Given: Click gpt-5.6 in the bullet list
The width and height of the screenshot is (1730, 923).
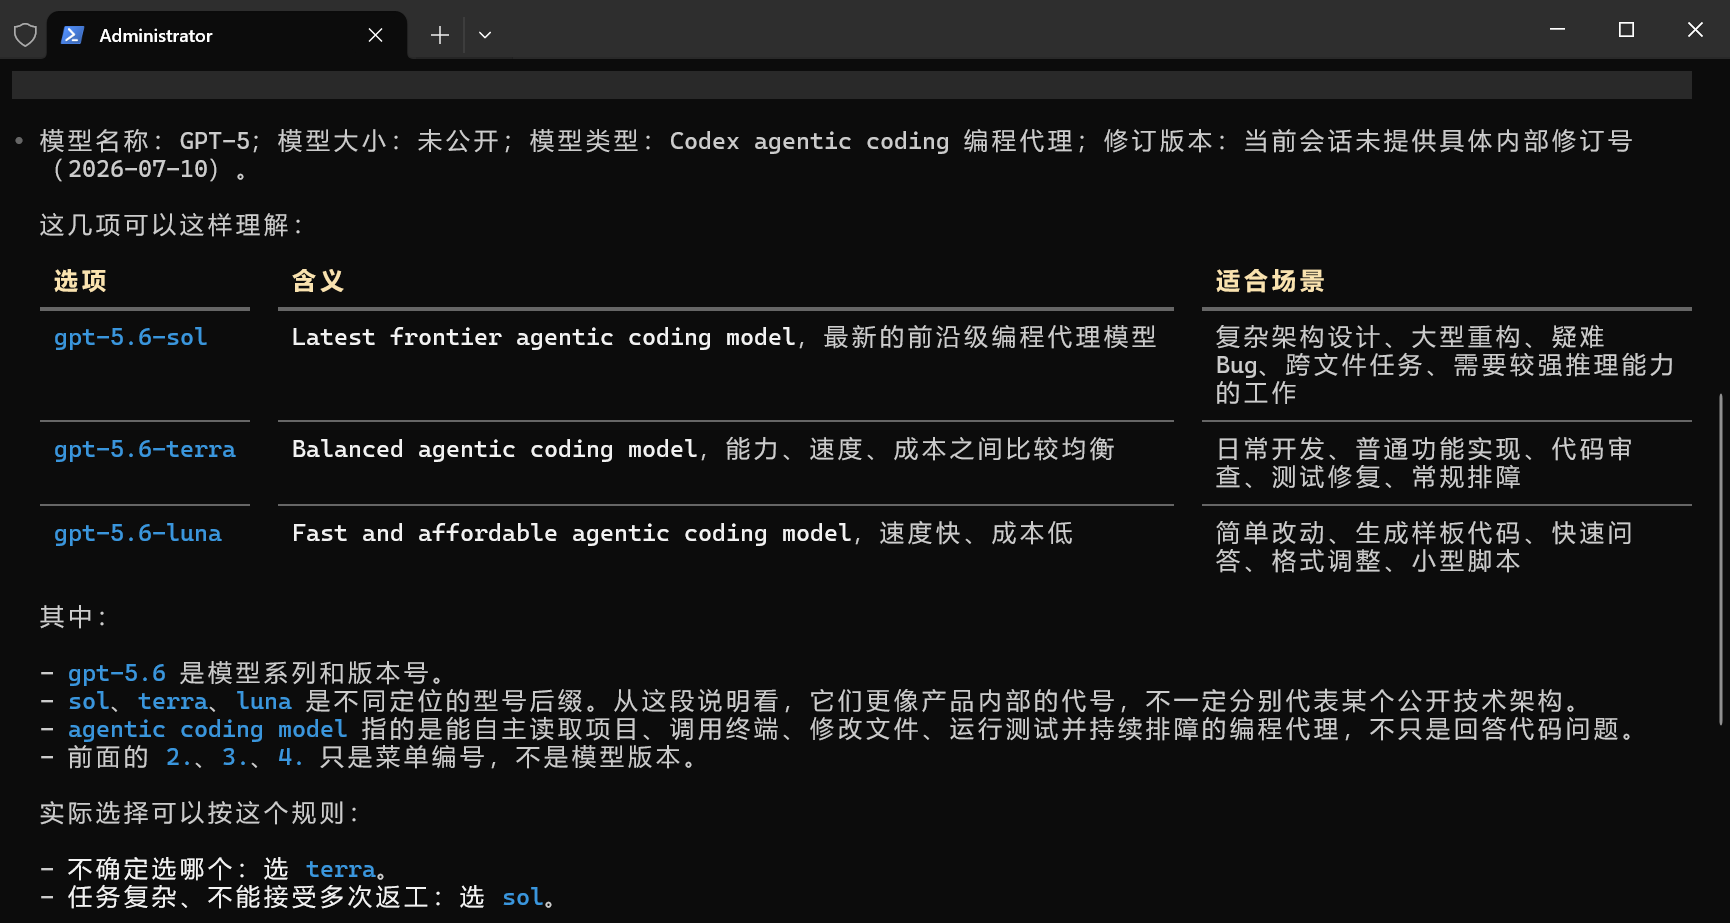Looking at the screenshot, I should [x=116, y=673].
